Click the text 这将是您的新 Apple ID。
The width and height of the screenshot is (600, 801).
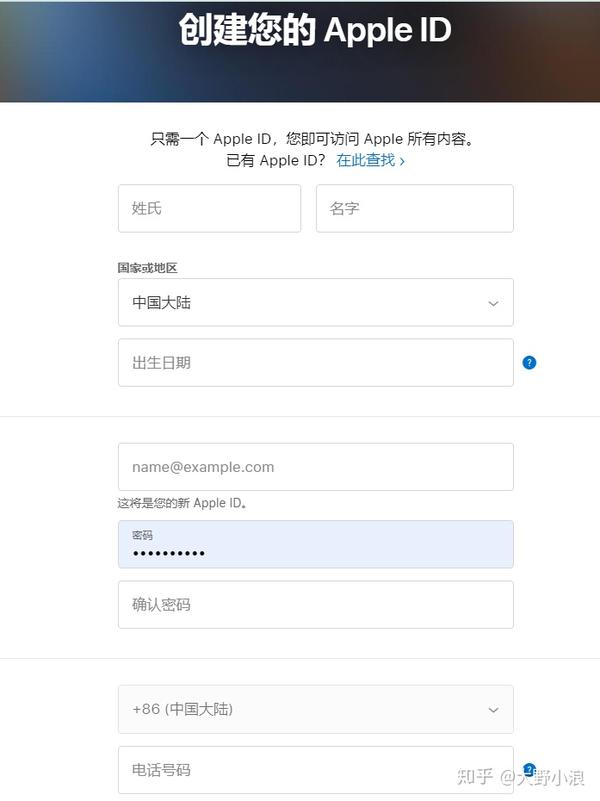click(182, 503)
